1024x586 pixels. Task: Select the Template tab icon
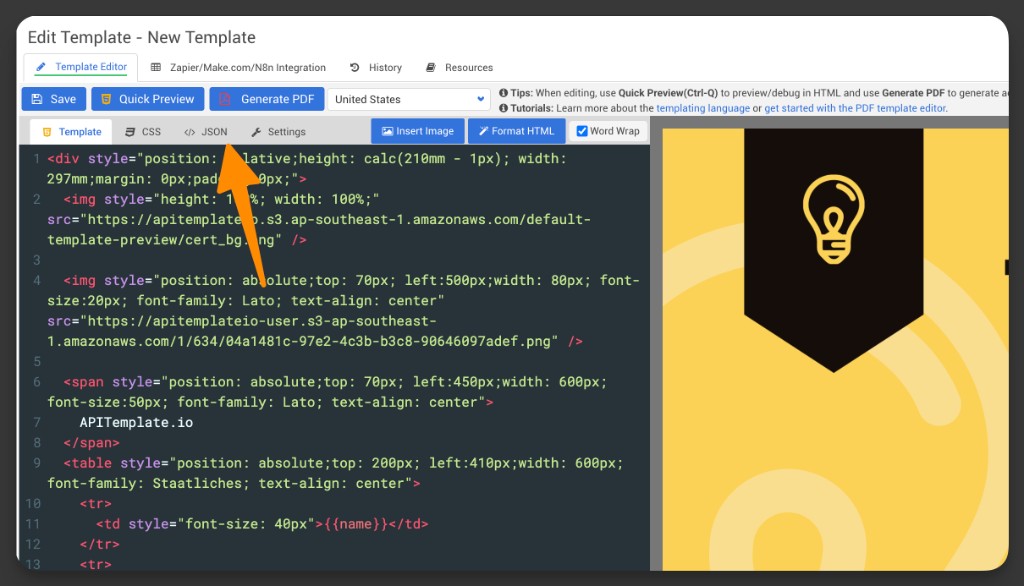[x=46, y=131]
